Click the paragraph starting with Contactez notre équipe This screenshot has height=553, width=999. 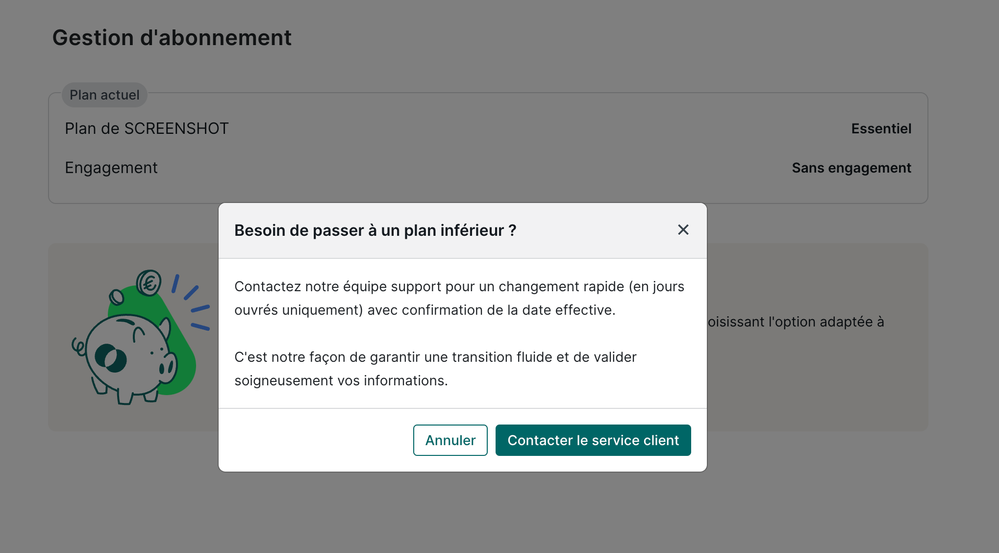[x=459, y=298]
